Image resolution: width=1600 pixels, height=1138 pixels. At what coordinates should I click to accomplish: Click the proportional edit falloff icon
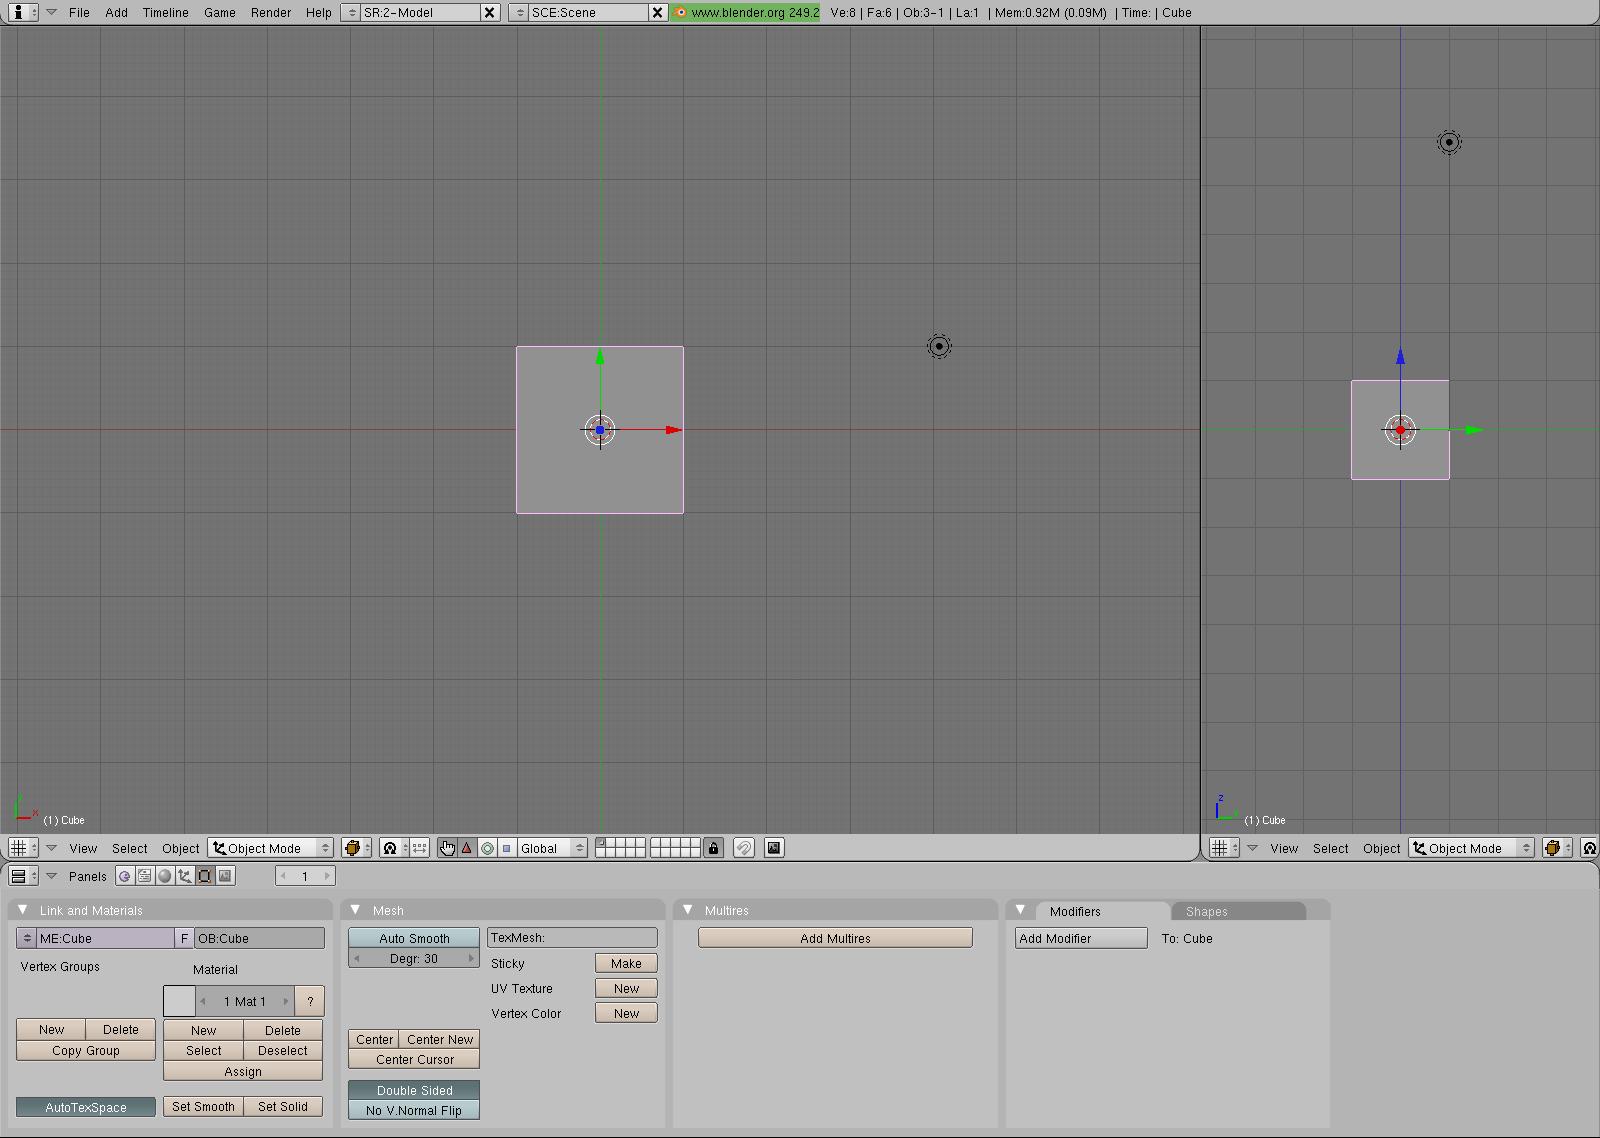pyautogui.click(x=420, y=848)
